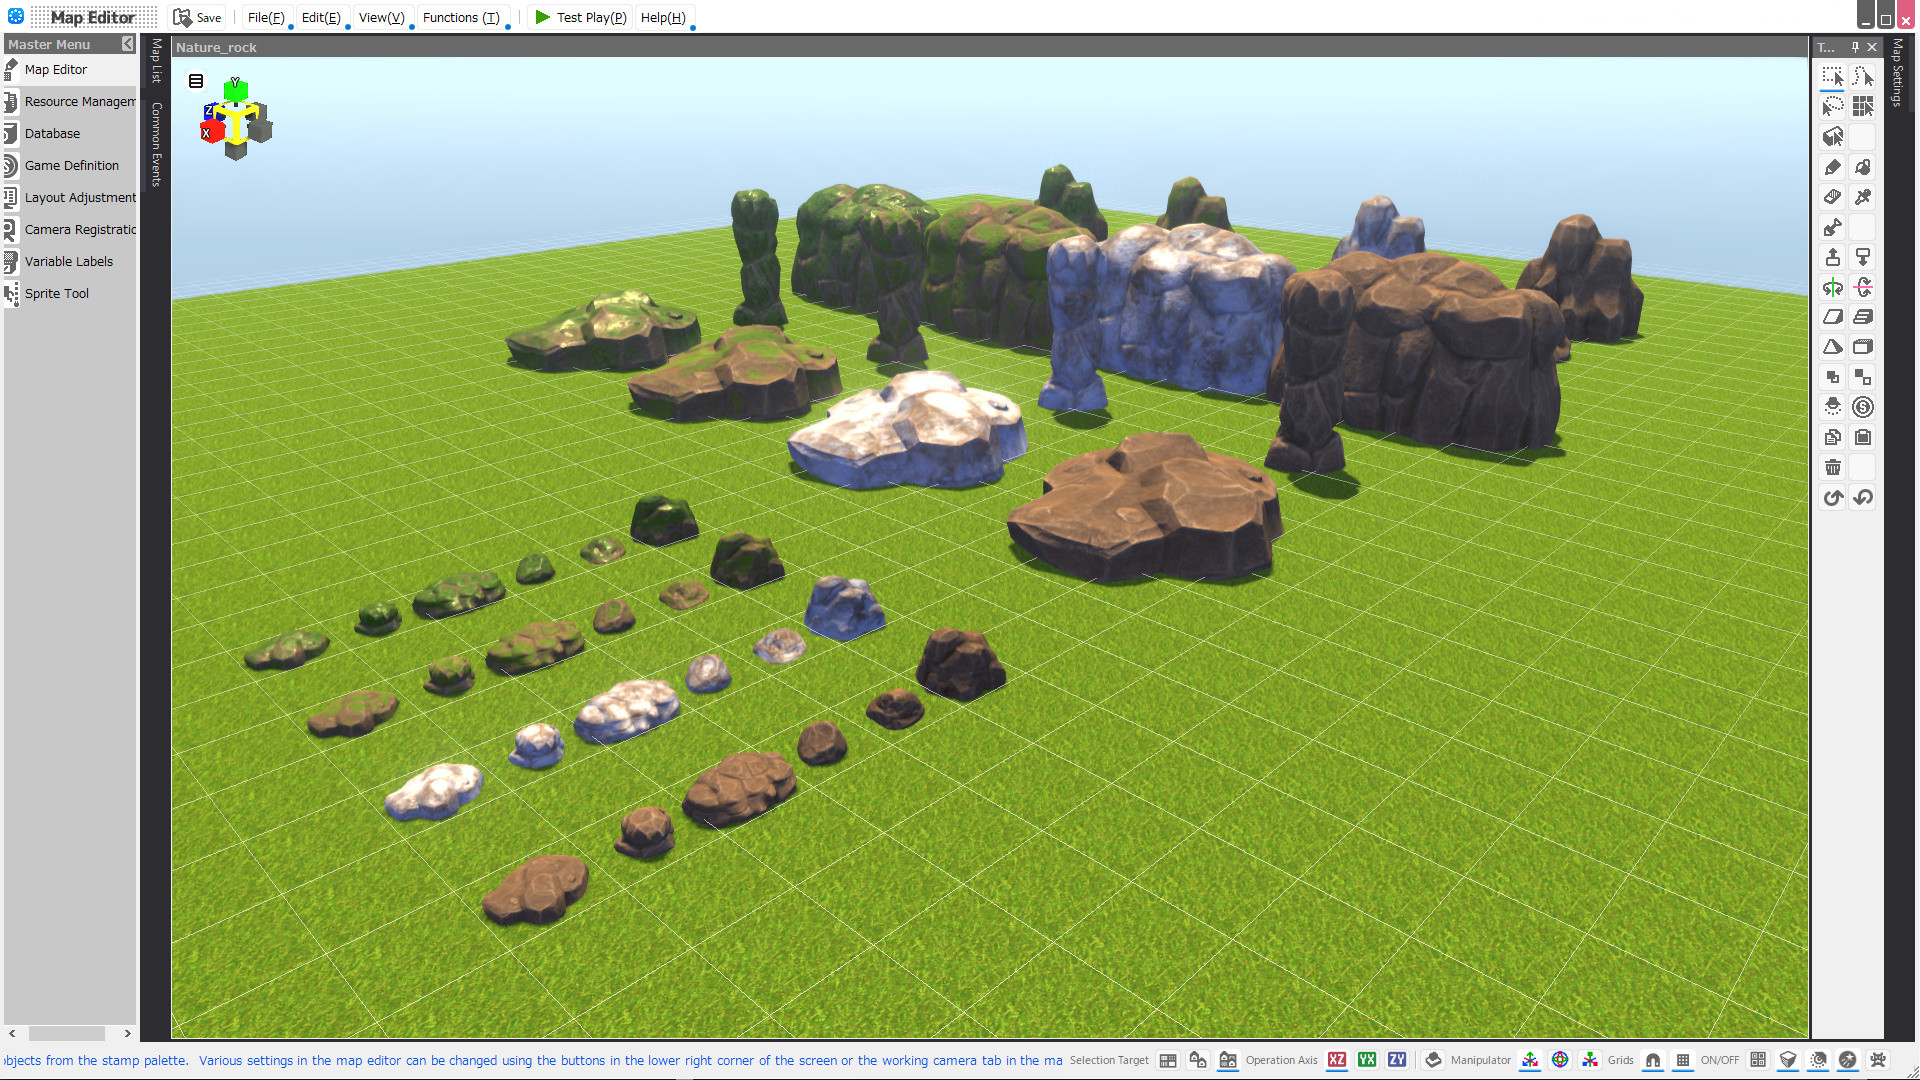Toggle the grid ON/OFF display
1920x1080 pixels.
click(x=1683, y=1060)
